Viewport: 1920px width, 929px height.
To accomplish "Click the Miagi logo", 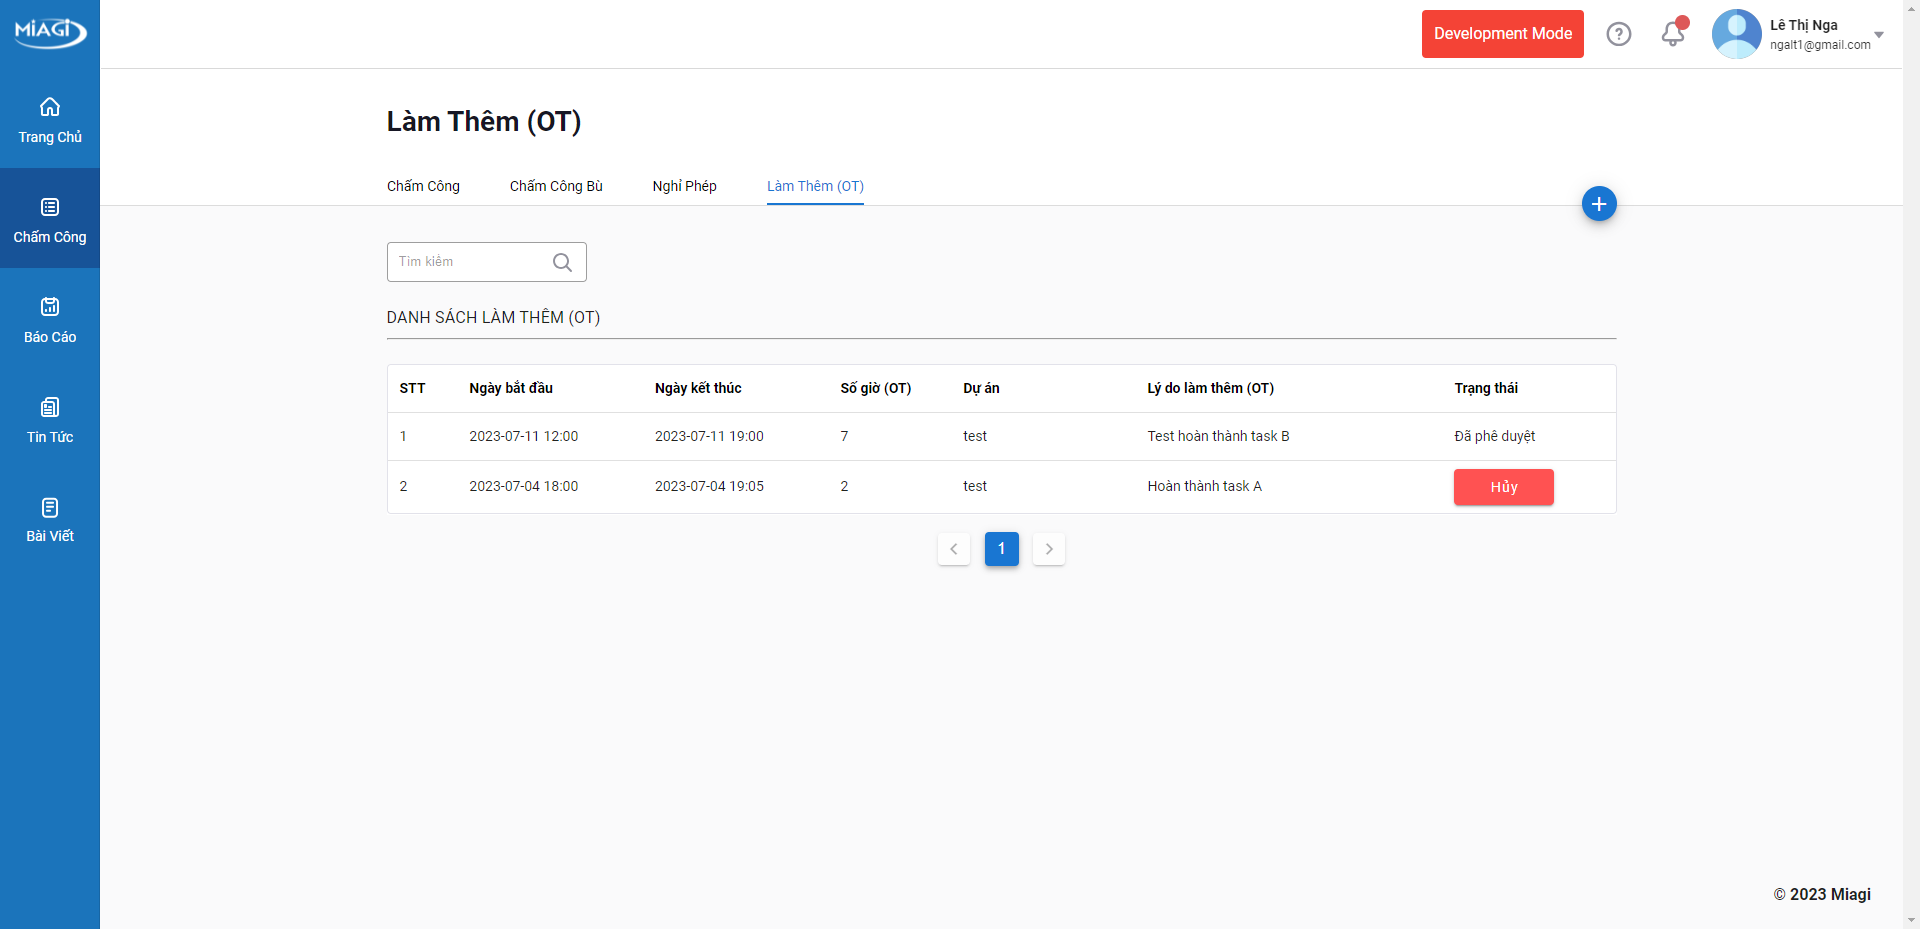I will (50, 32).
